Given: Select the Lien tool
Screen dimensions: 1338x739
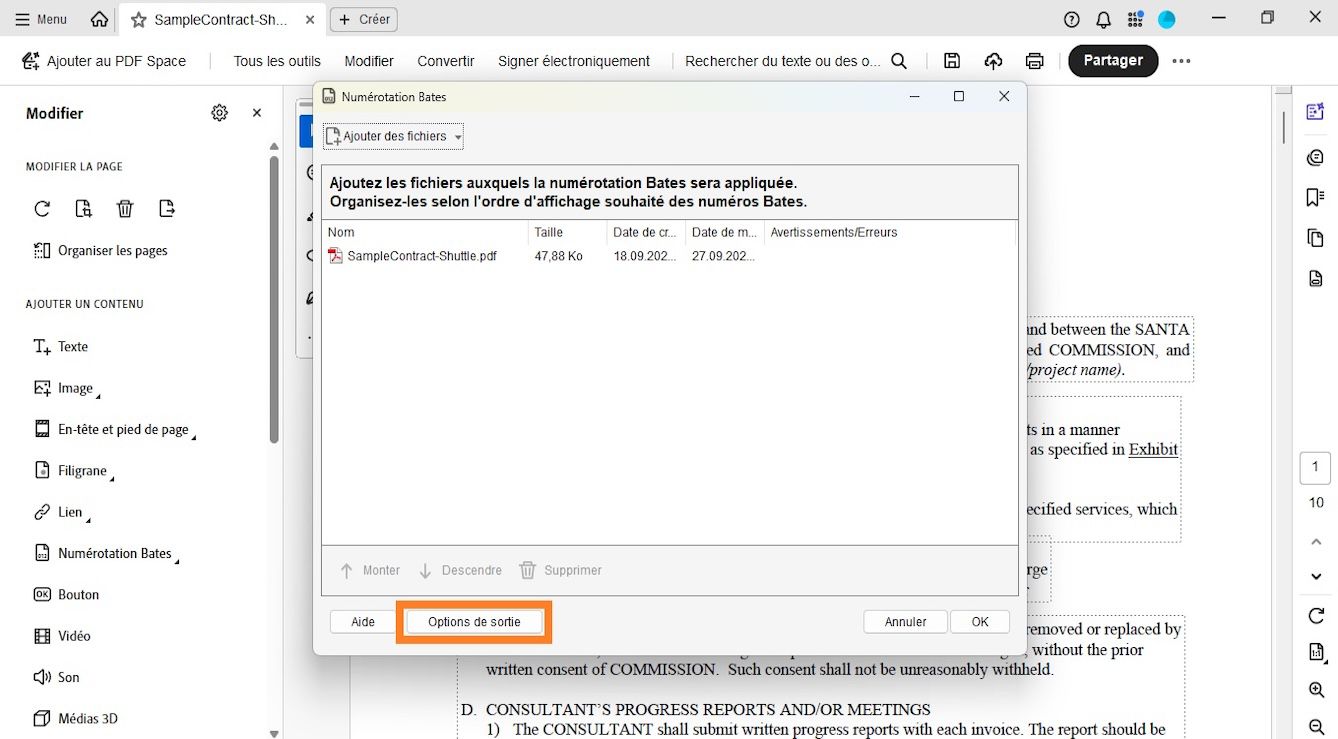Looking at the screenshot, I should click(67, 511).
